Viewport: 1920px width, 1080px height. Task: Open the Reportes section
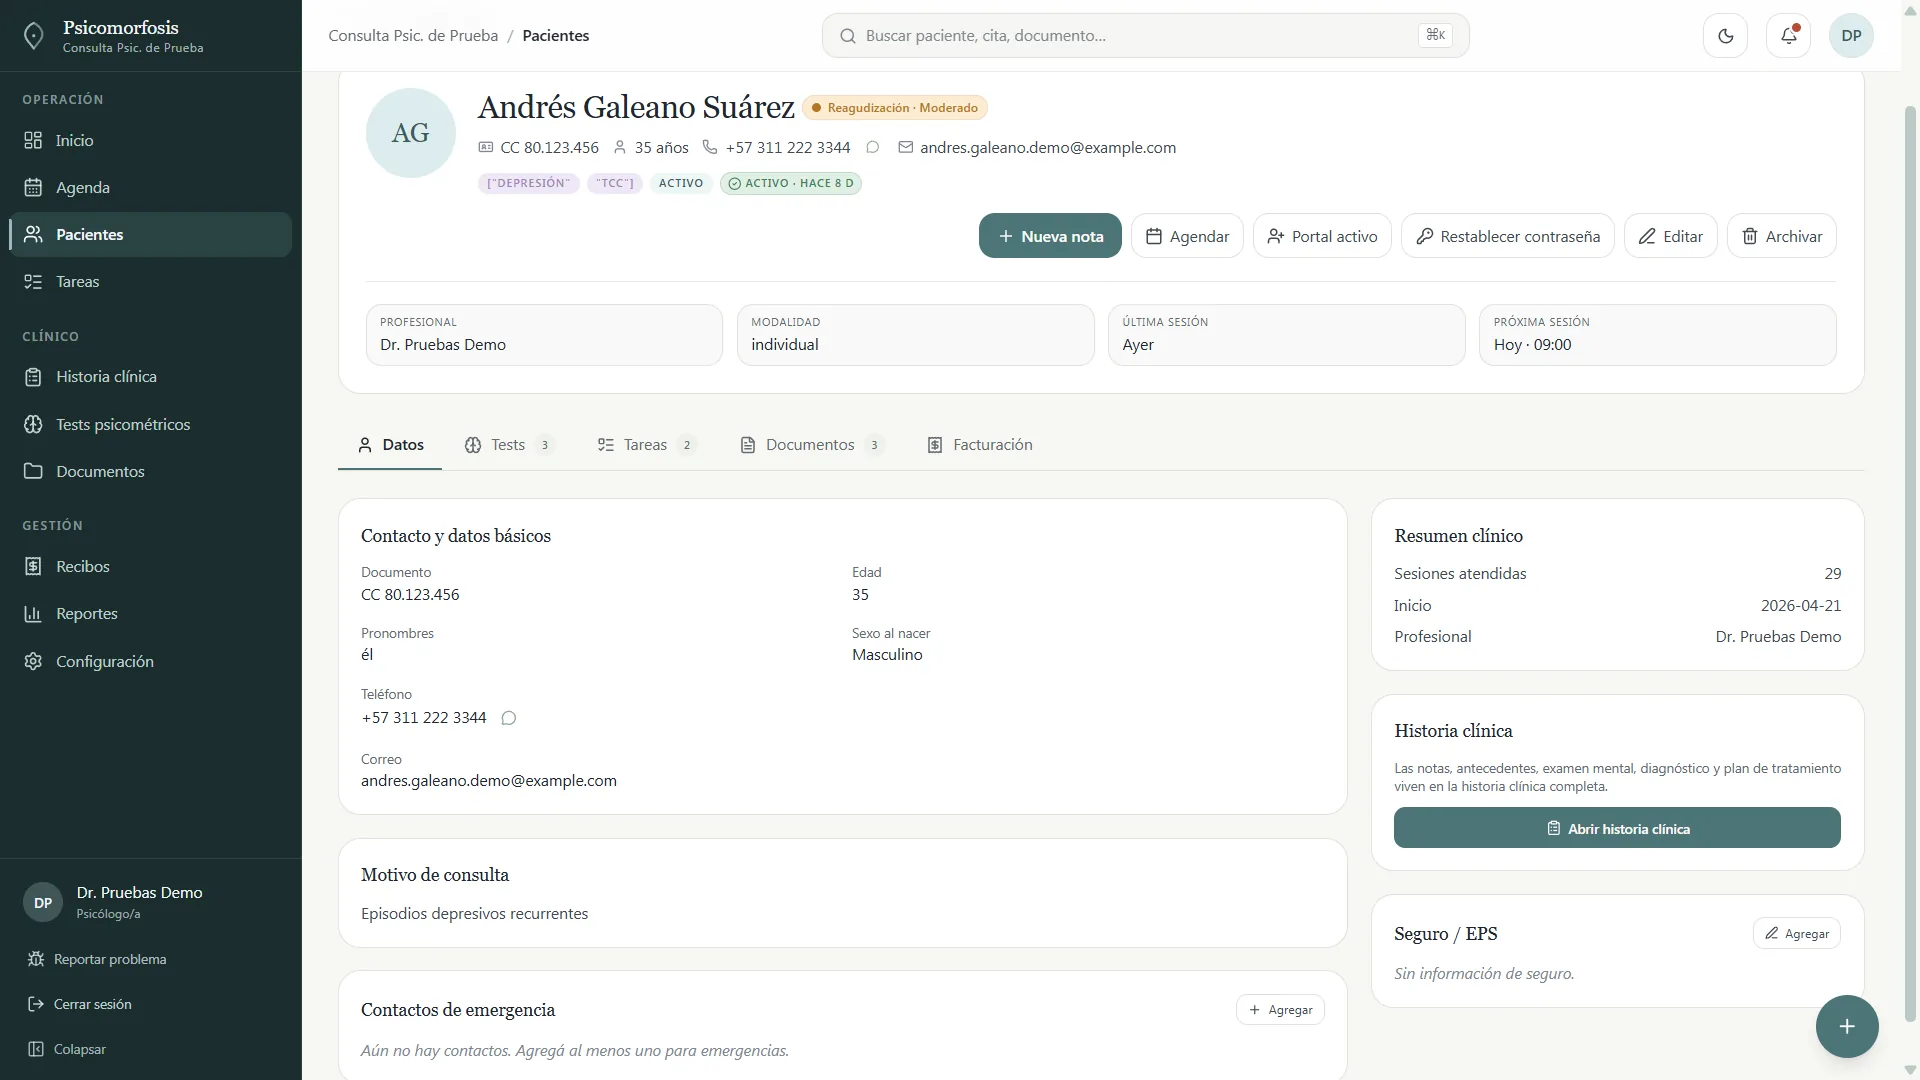tap(151, 614)
